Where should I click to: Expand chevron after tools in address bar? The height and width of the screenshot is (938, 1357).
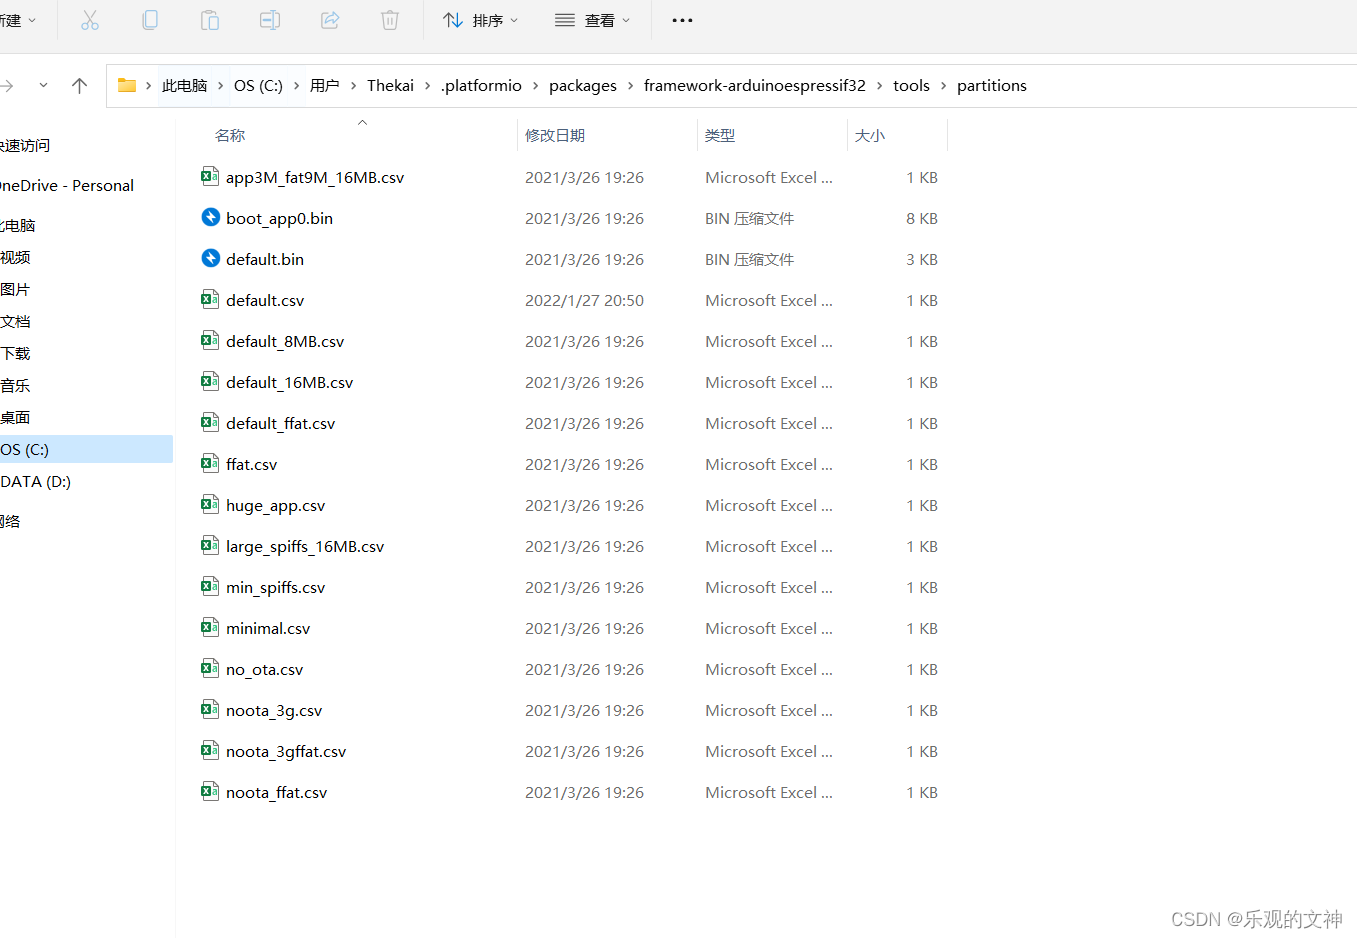944,86
